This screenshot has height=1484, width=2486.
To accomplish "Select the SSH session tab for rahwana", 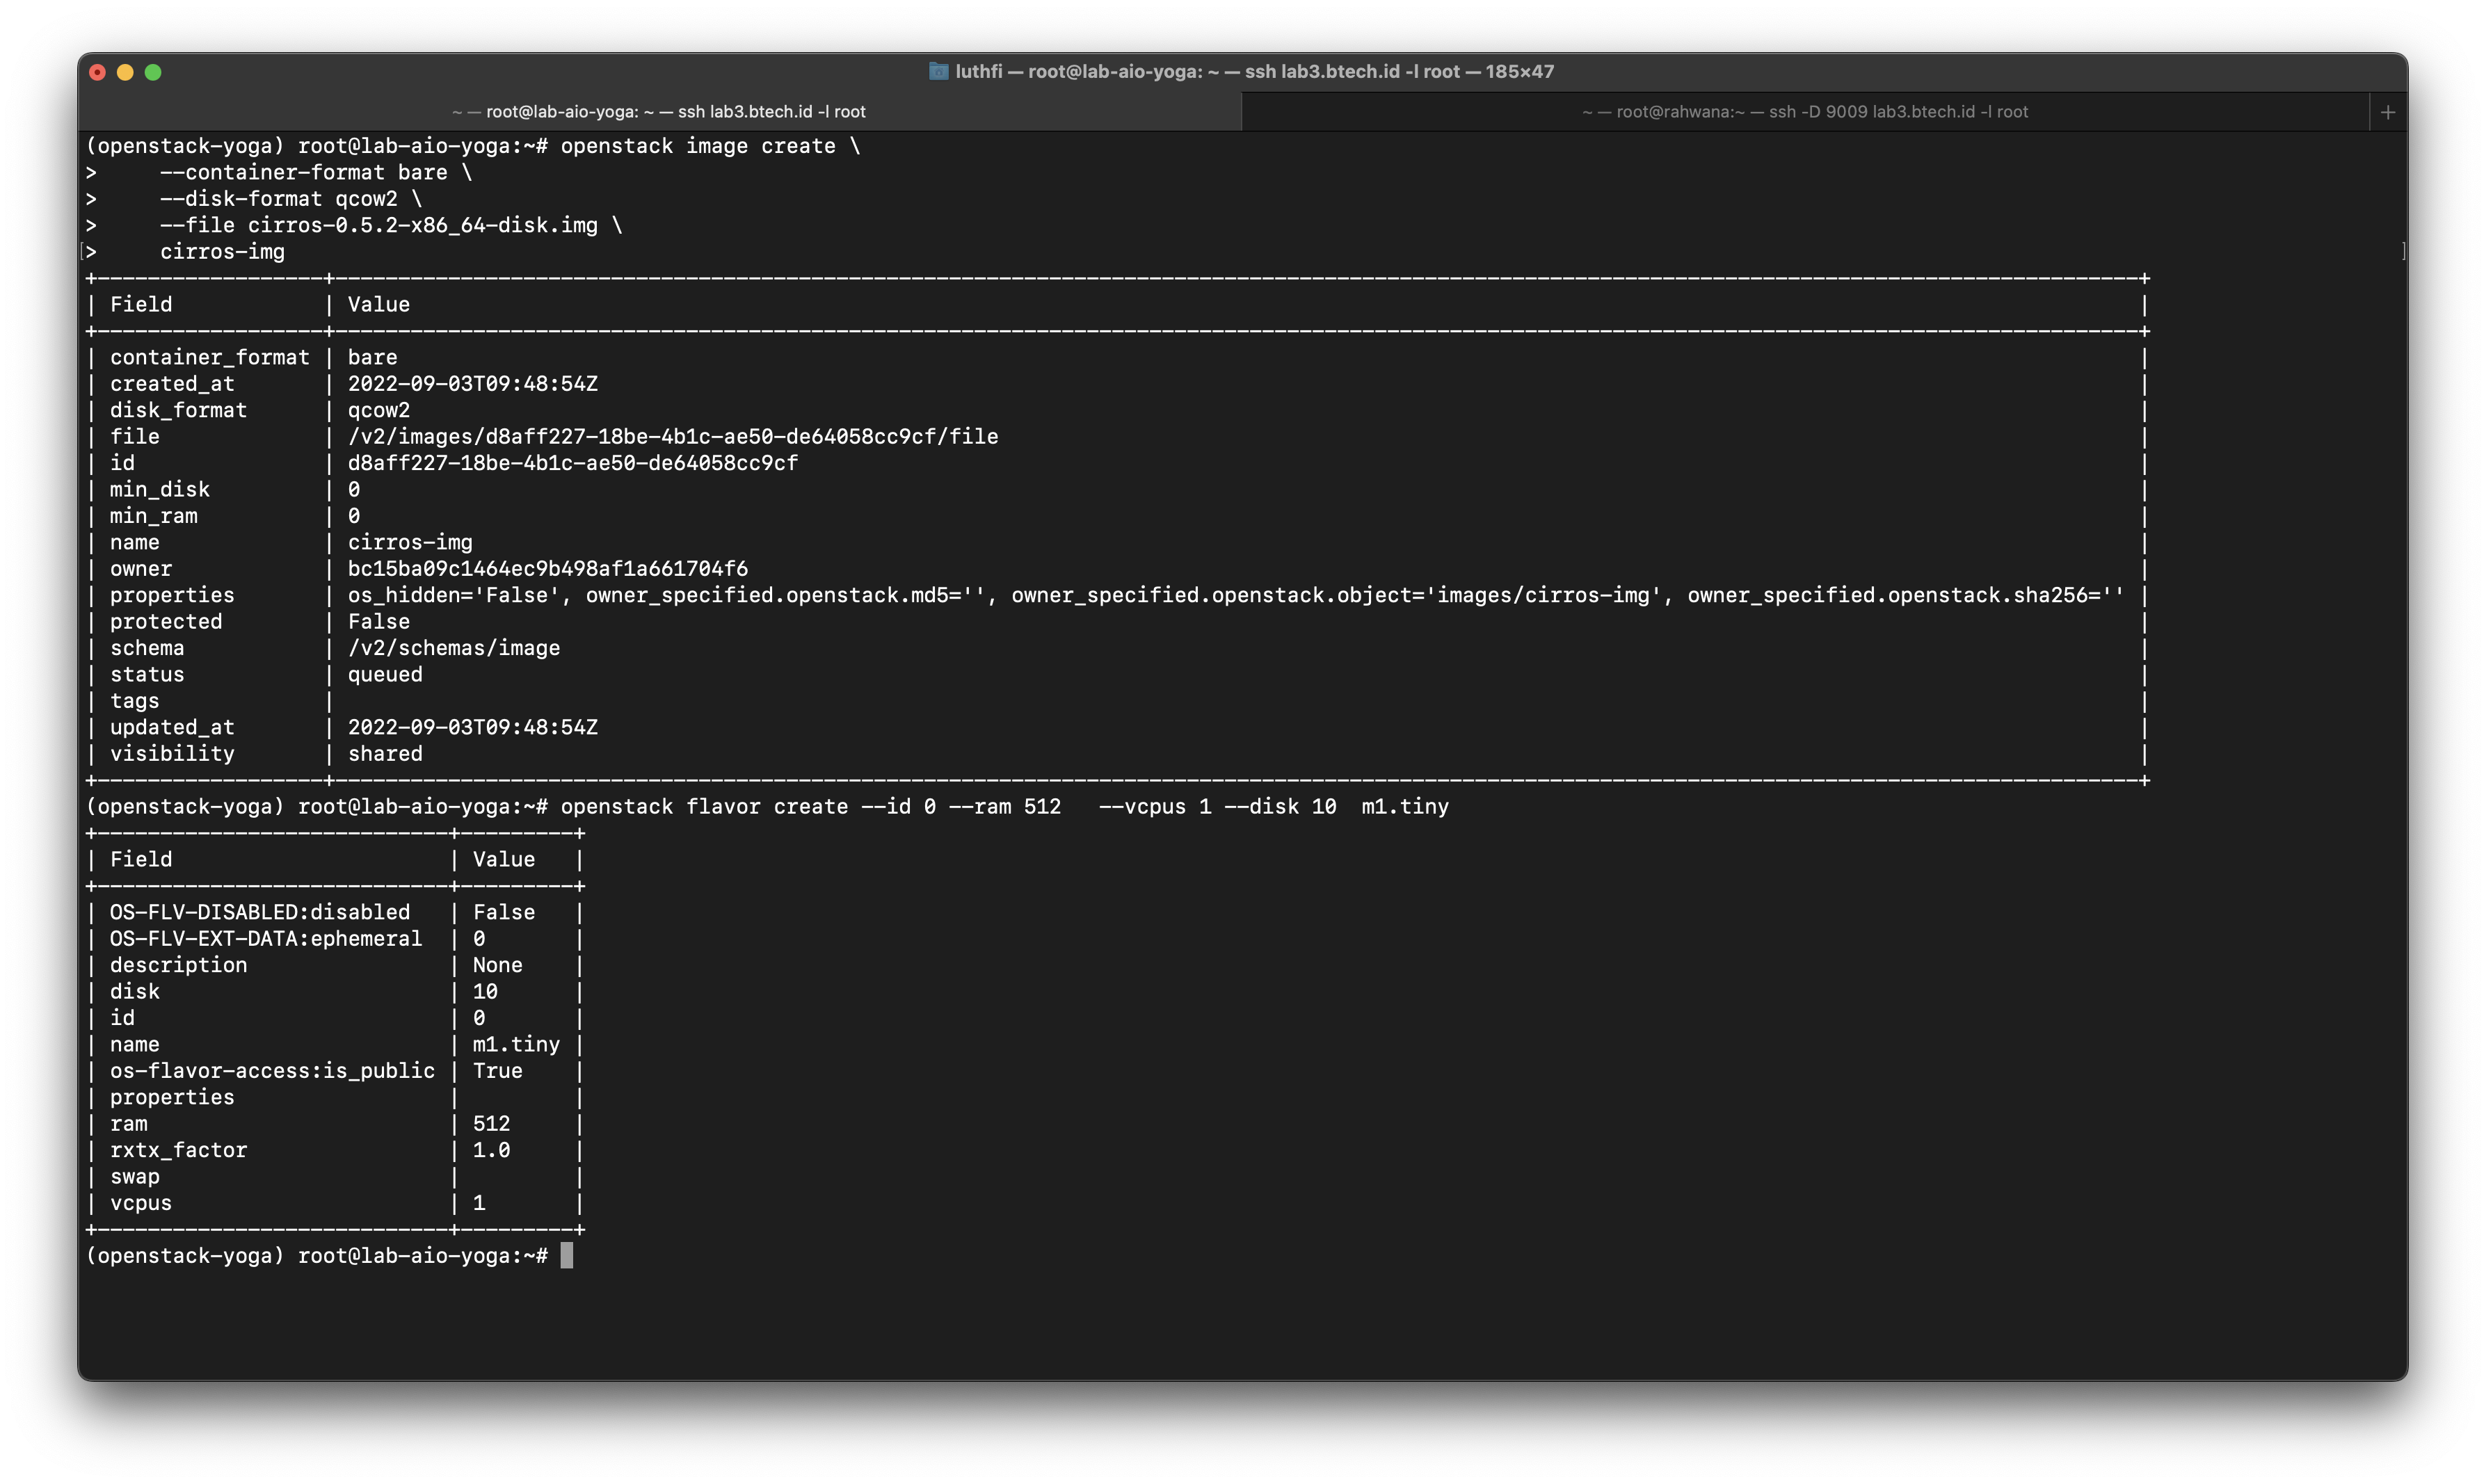I will click(1802, 110).
